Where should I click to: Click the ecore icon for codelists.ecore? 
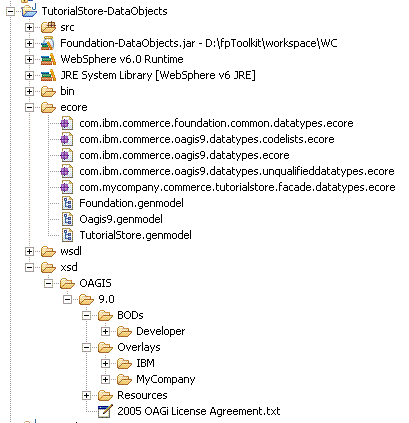[x=67, y=139]
